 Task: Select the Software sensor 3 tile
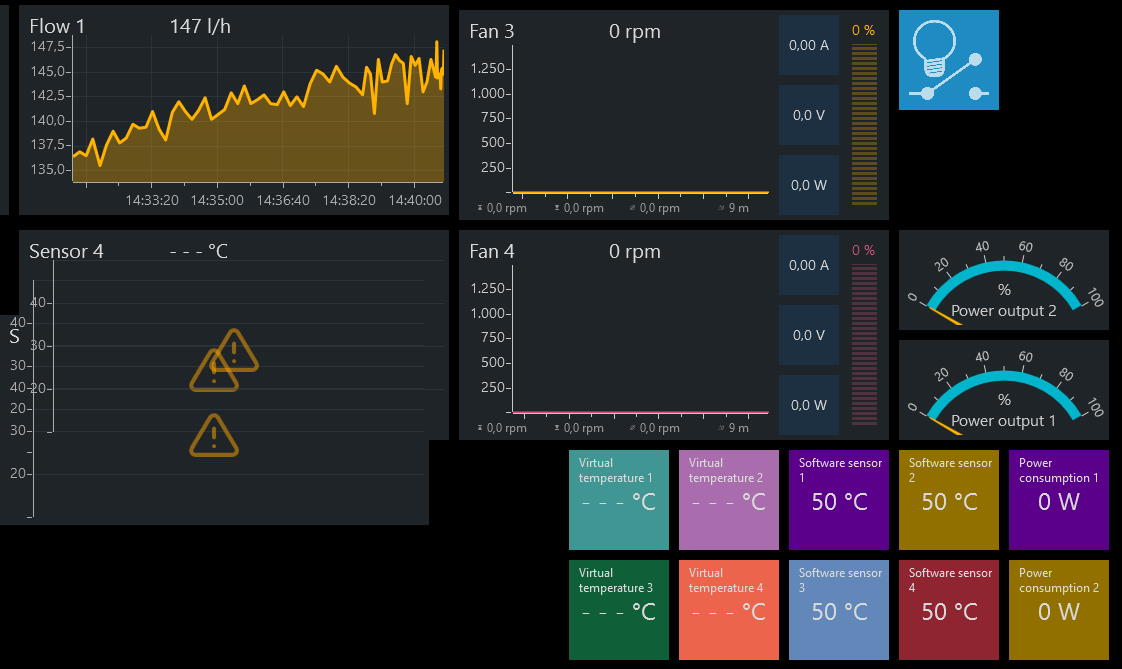tap(839, 610)
